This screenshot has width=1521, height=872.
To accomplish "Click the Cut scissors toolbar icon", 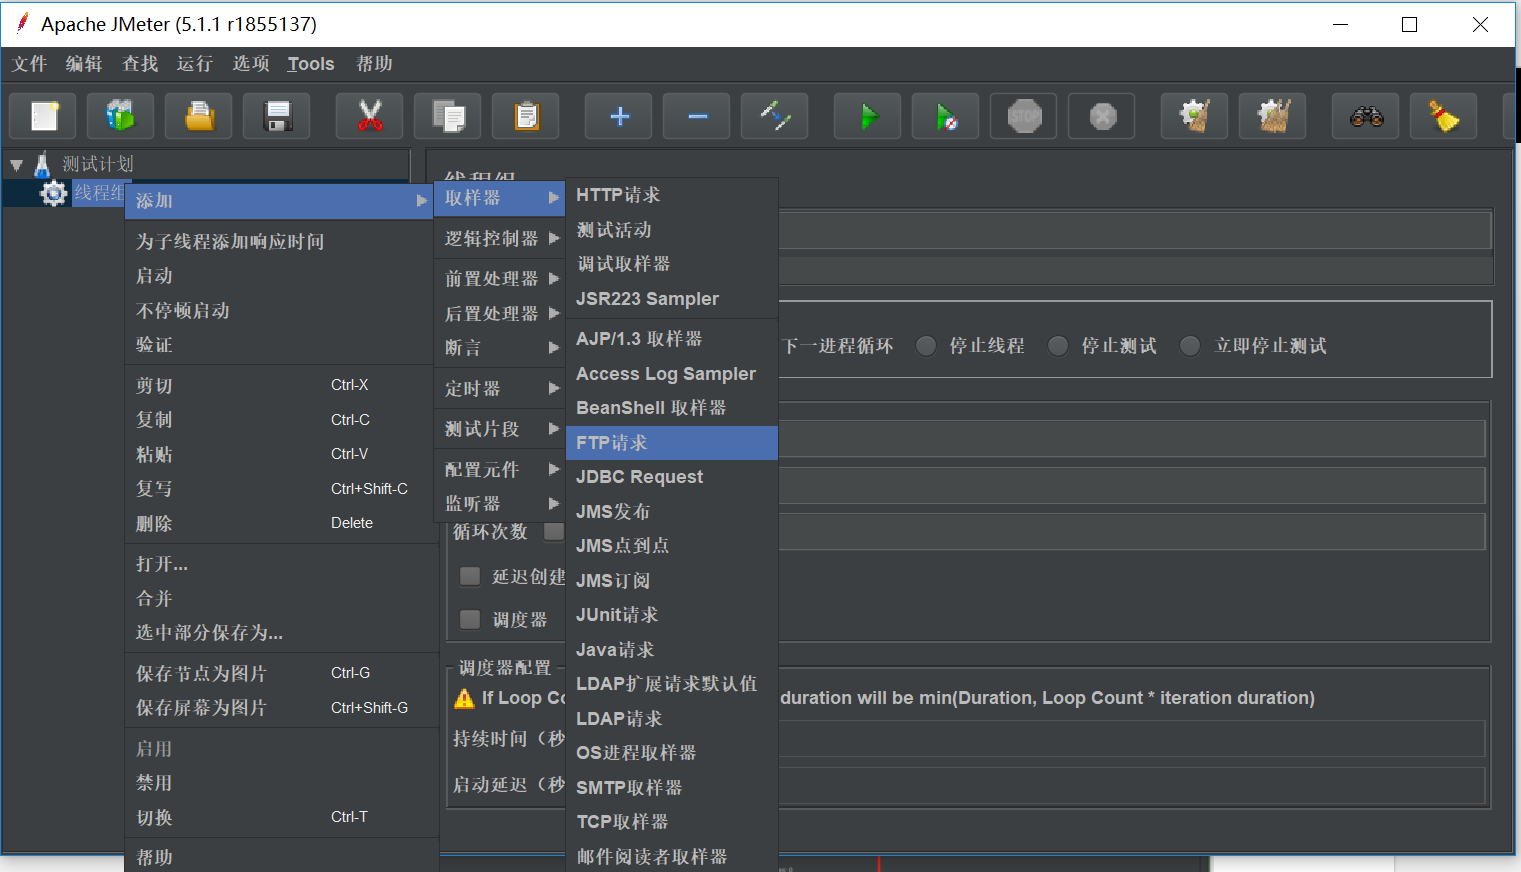I will tap(370, 117).
